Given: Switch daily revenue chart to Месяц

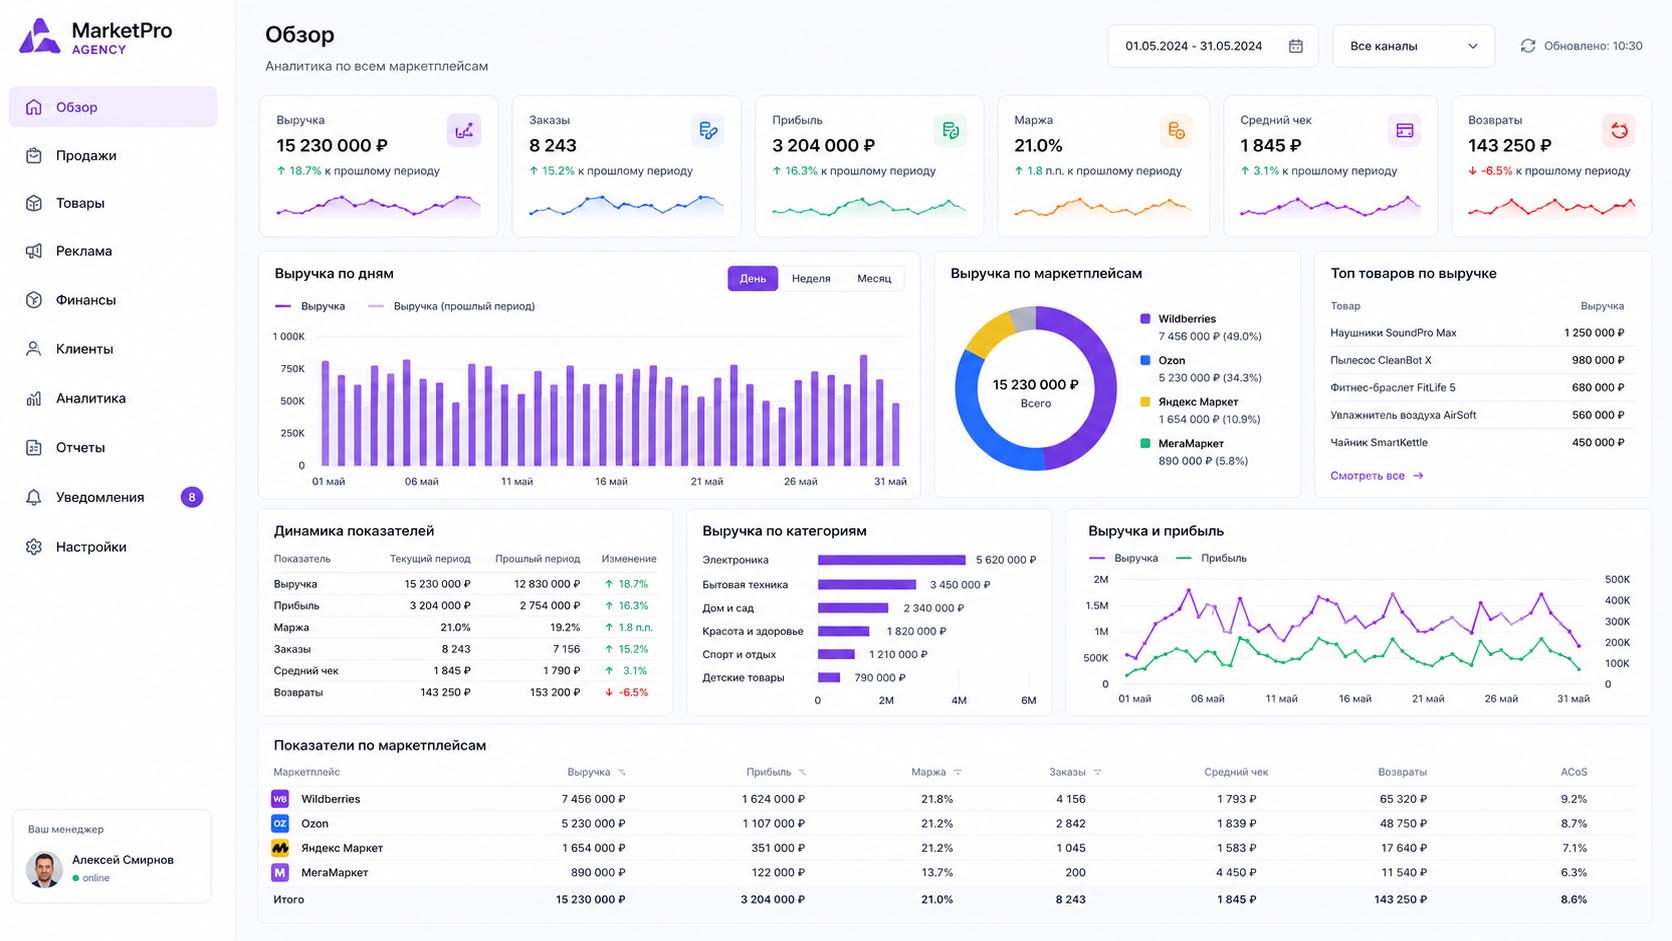Looking at the screenshot, I should [x=874, y=278].
